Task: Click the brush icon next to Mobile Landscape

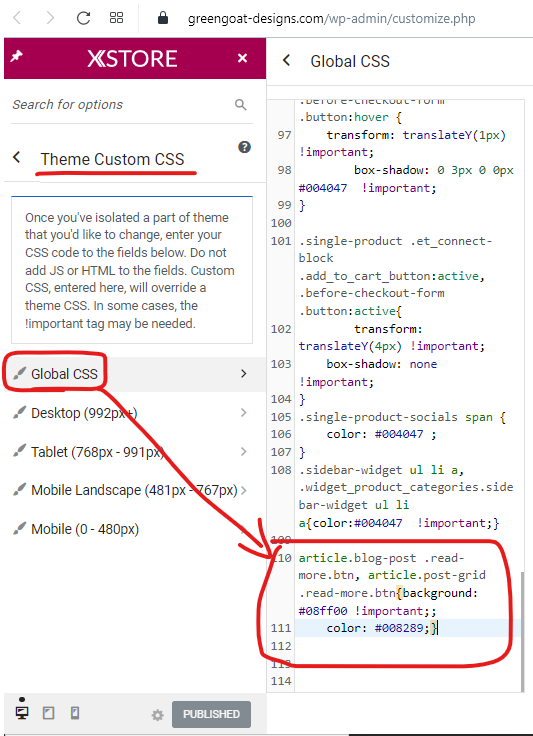Action: pos(19,490)
